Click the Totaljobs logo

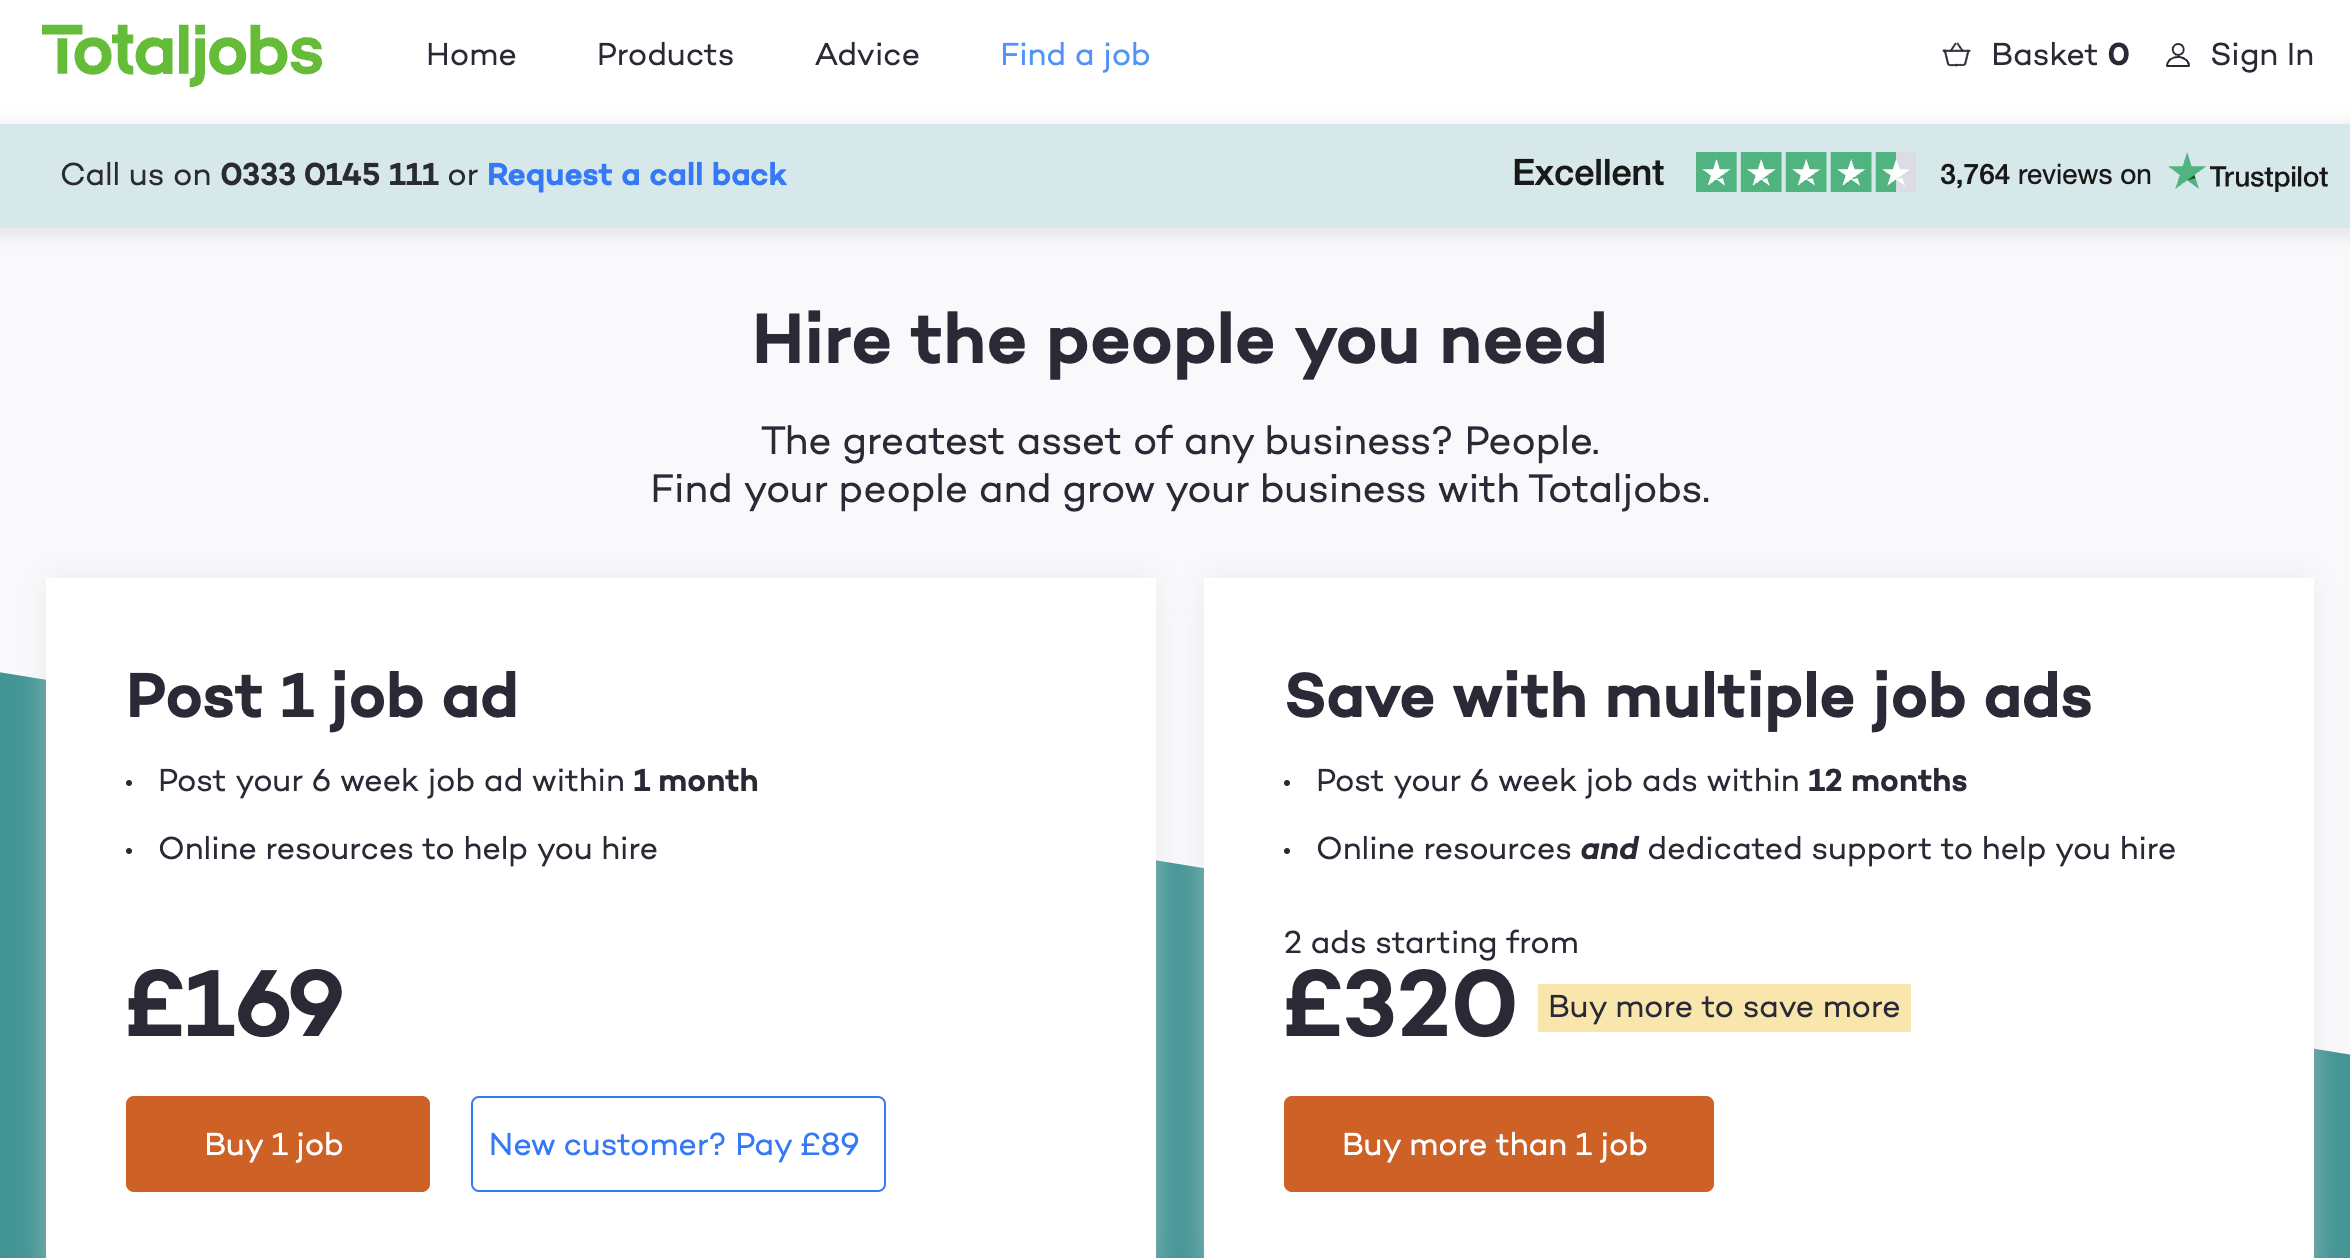[182, 55]
